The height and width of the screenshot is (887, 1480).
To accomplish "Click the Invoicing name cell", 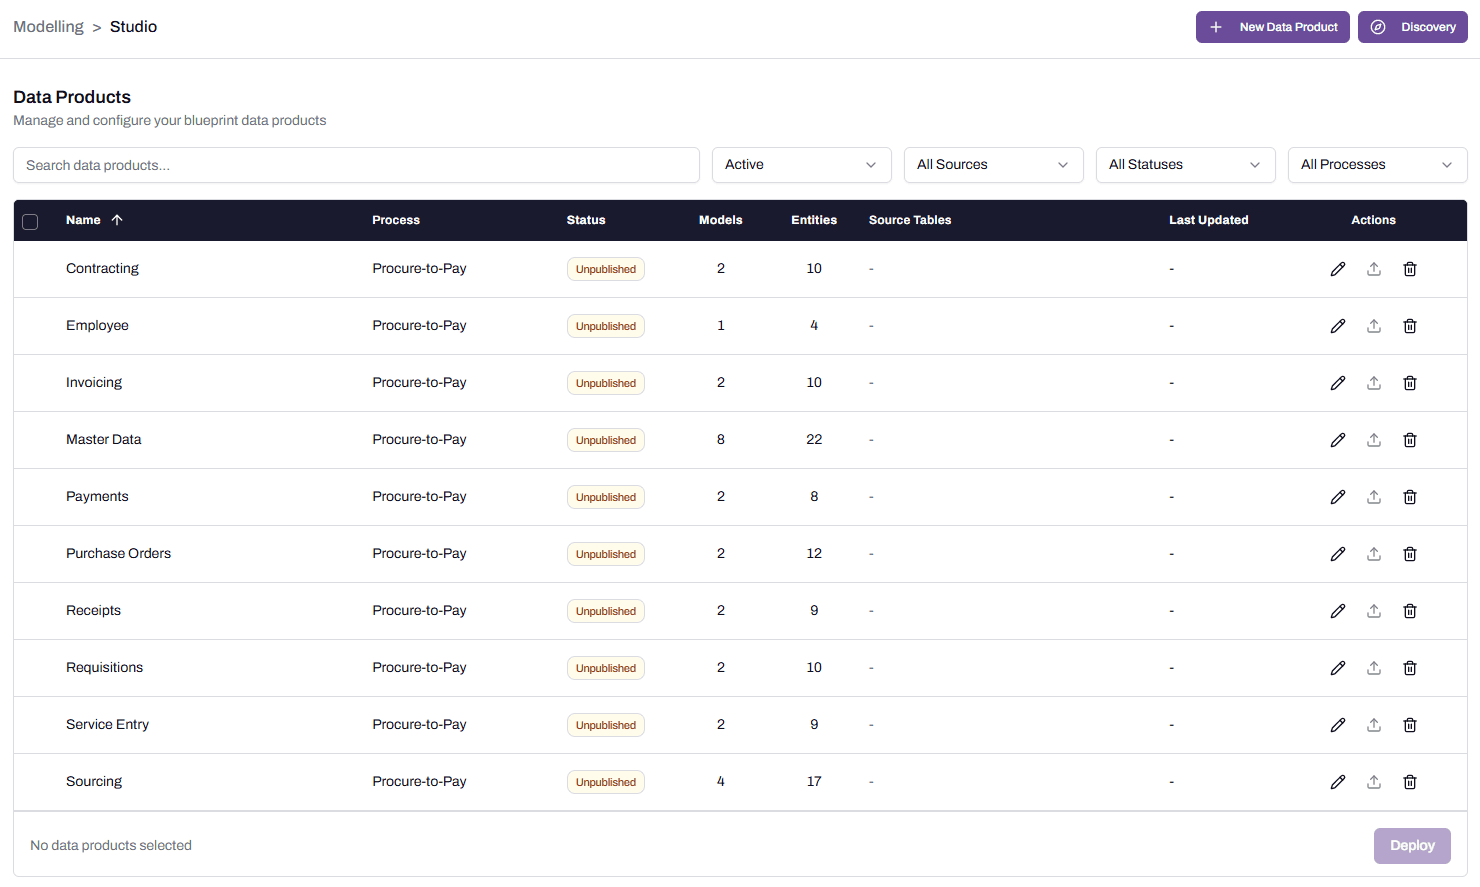I will click(94, 383).
